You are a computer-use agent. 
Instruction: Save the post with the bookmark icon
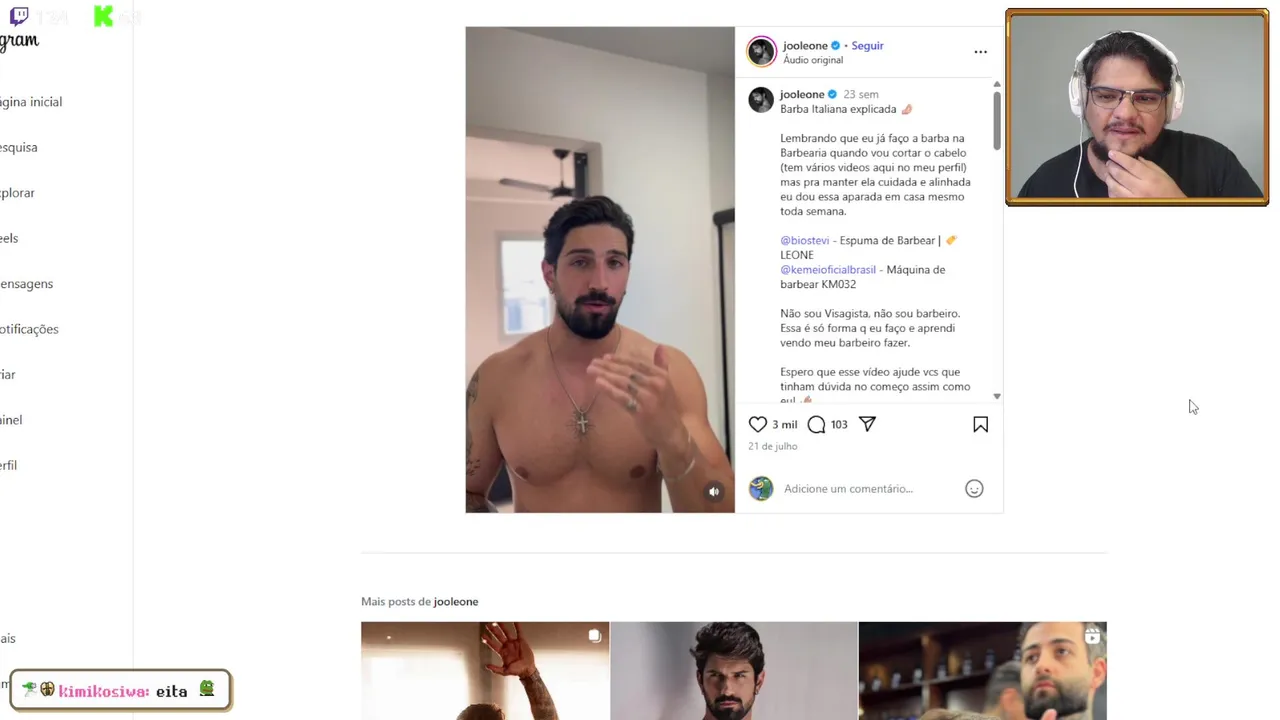[980, 424]
